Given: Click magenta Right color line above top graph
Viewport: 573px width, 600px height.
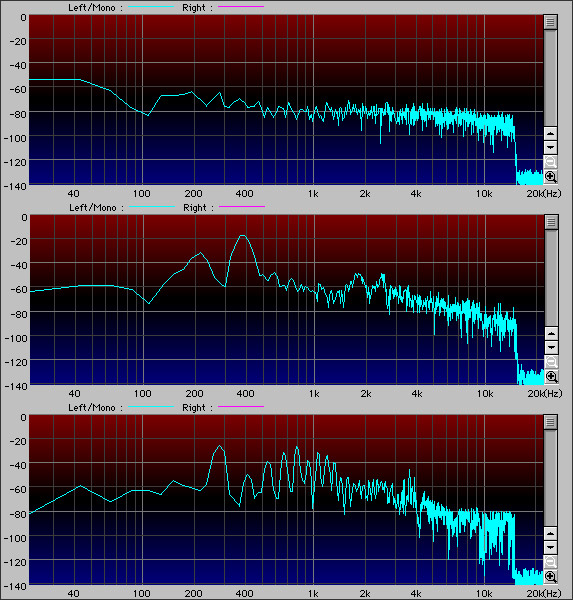Looking at the screenshot, I should click(x=241, y=7).
